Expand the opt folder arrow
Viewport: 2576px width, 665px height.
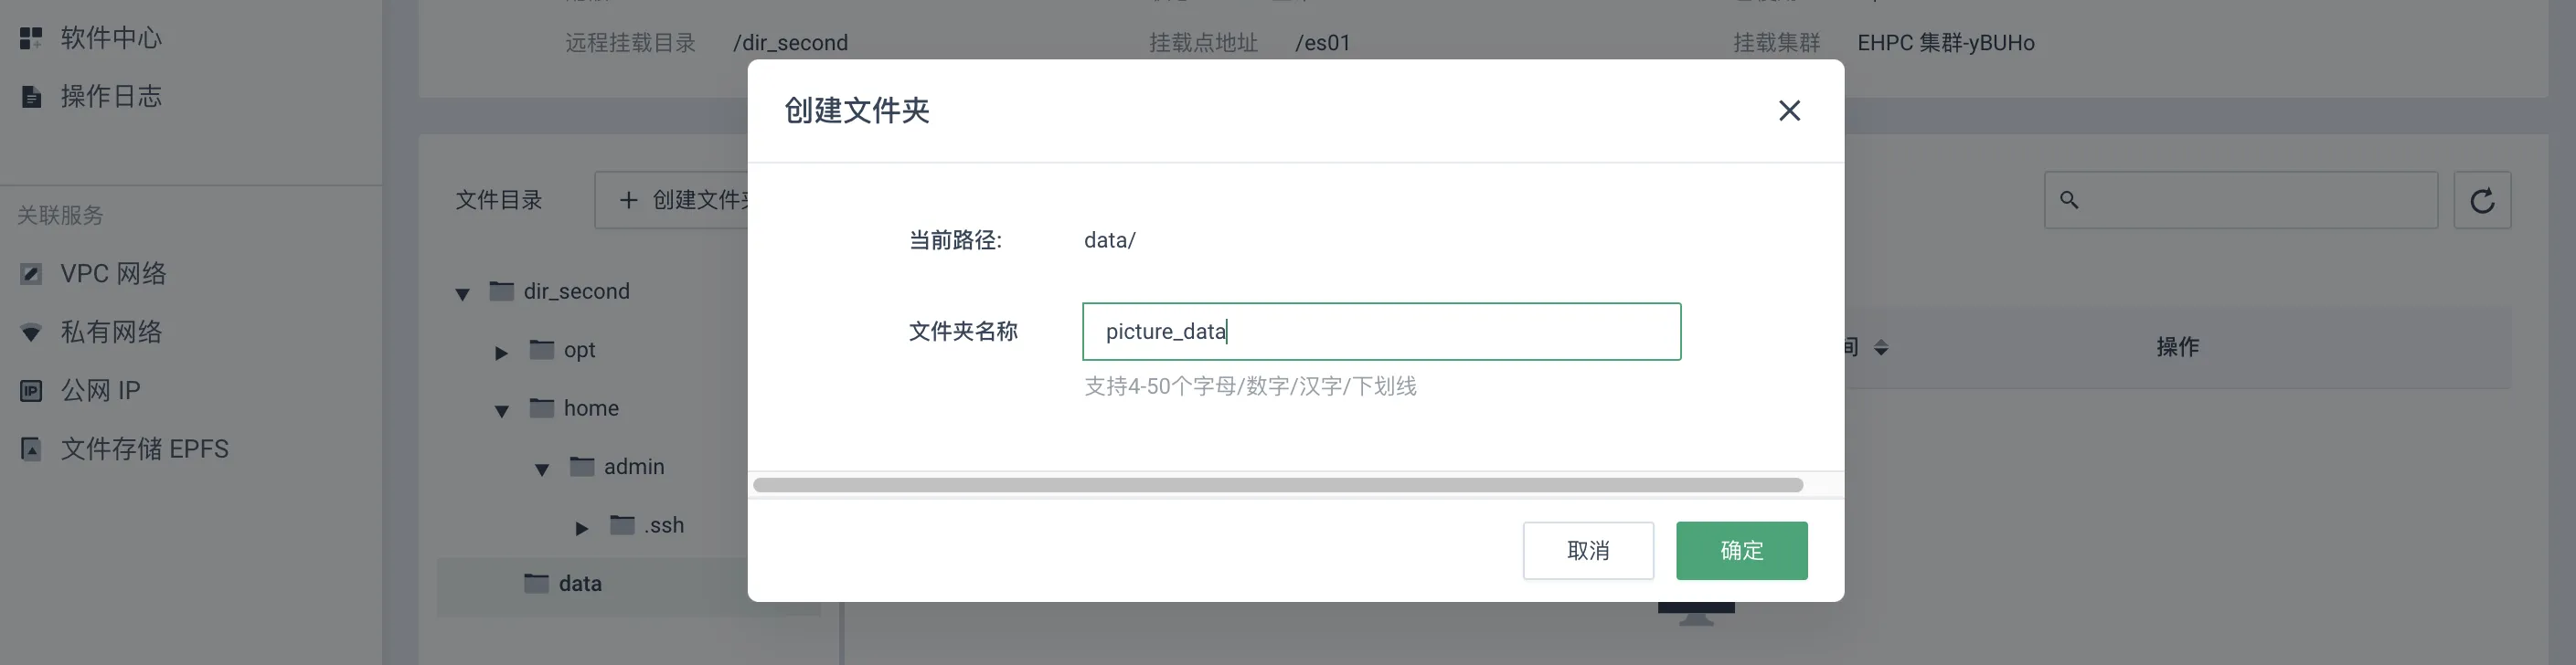tap(502, 352)
